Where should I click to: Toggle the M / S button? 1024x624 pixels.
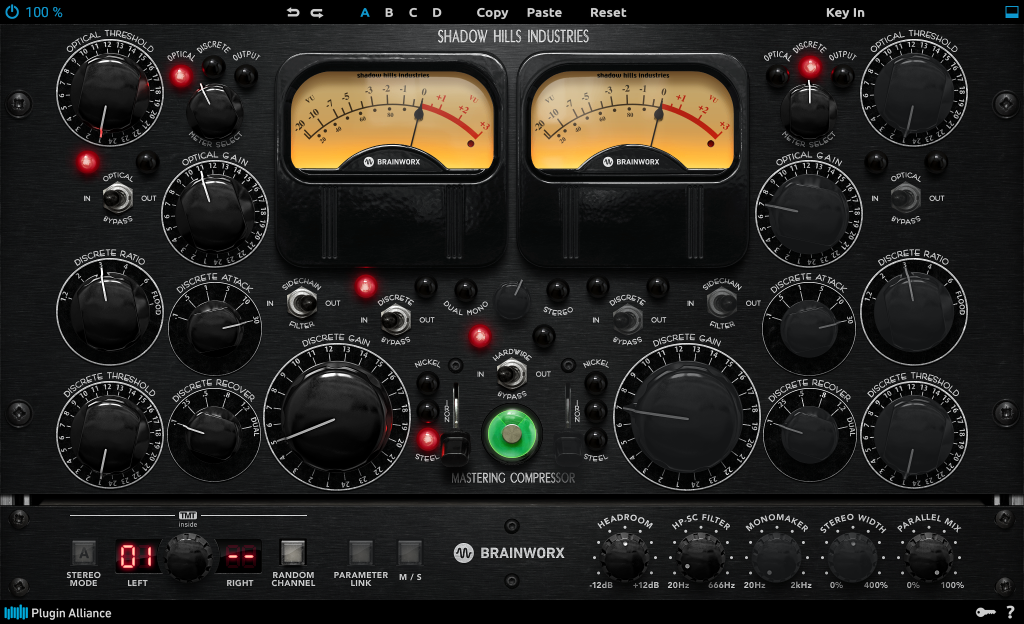[410, 552]
